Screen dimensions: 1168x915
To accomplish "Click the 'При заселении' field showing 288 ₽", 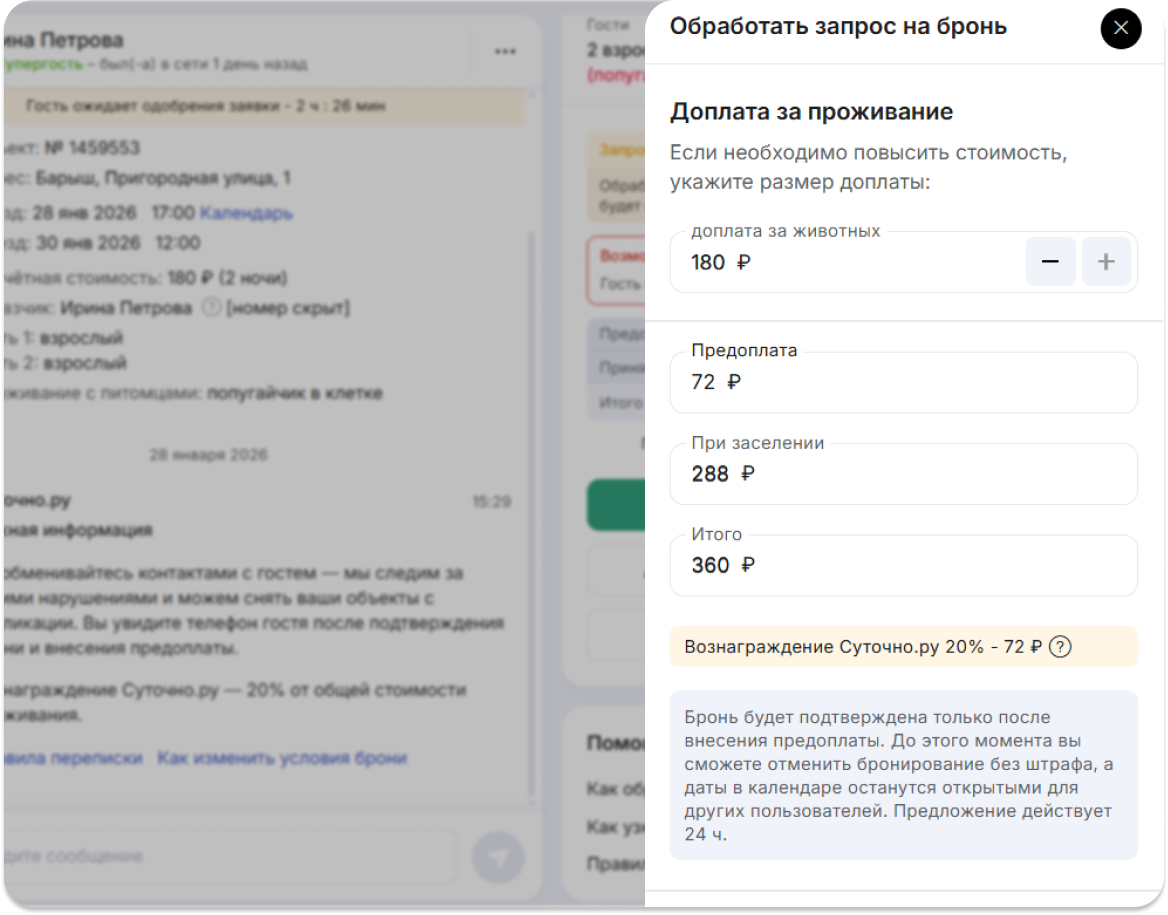I will coord(902,474).
